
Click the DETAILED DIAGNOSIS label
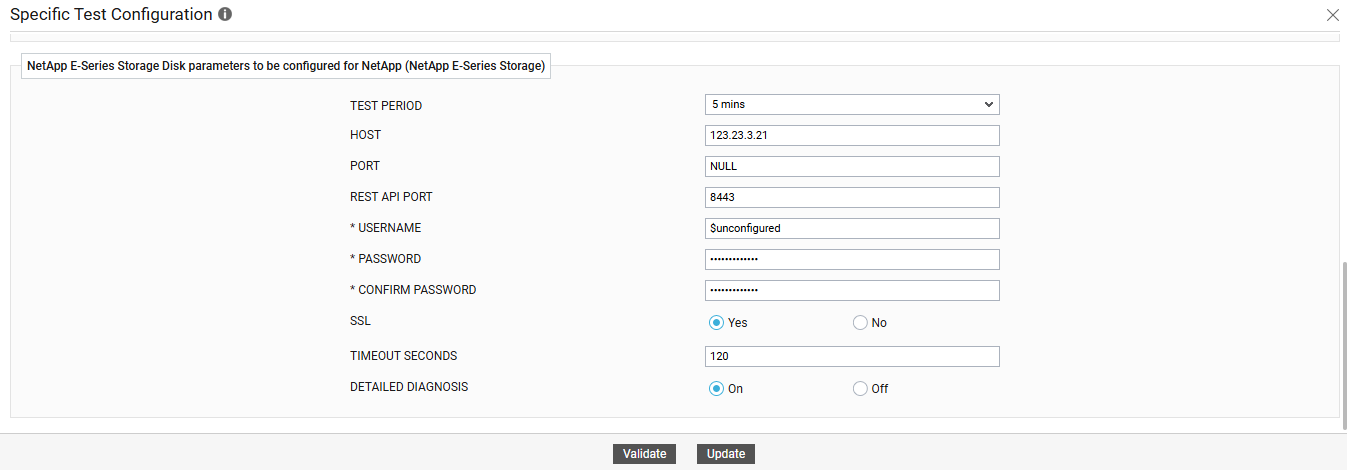(x=409, y=387)
